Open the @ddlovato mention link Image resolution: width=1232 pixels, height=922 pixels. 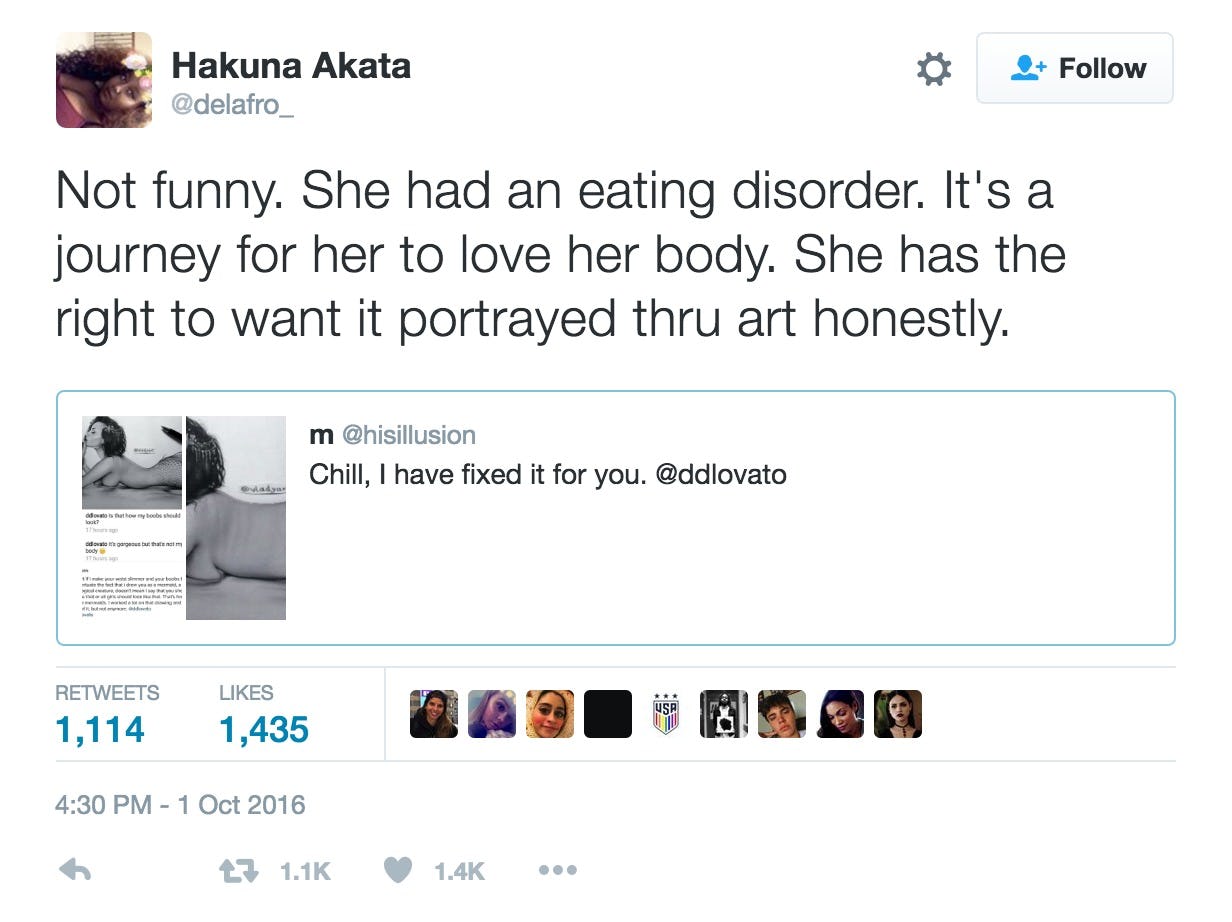pos(720,473)
